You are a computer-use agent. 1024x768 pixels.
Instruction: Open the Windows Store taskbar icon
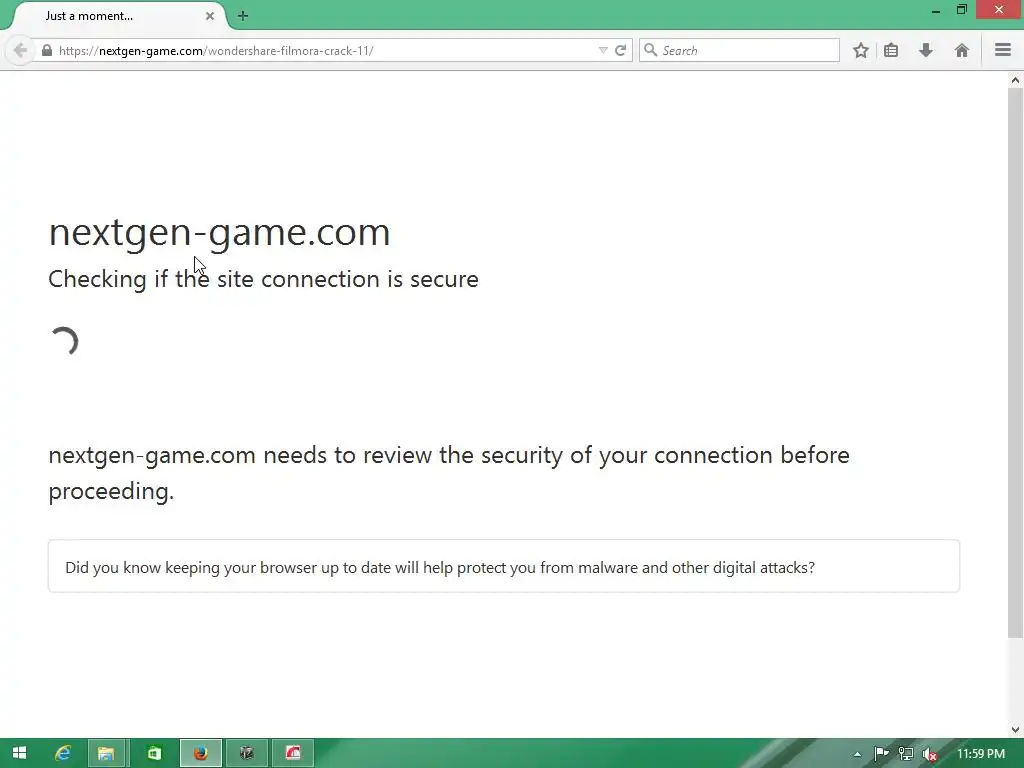tap(154, 753)
